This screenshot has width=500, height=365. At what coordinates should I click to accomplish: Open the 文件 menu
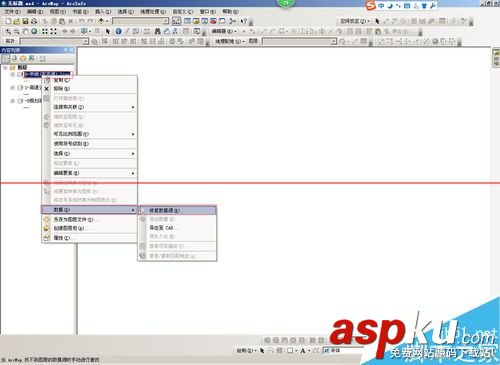click(x=12, y=12)
